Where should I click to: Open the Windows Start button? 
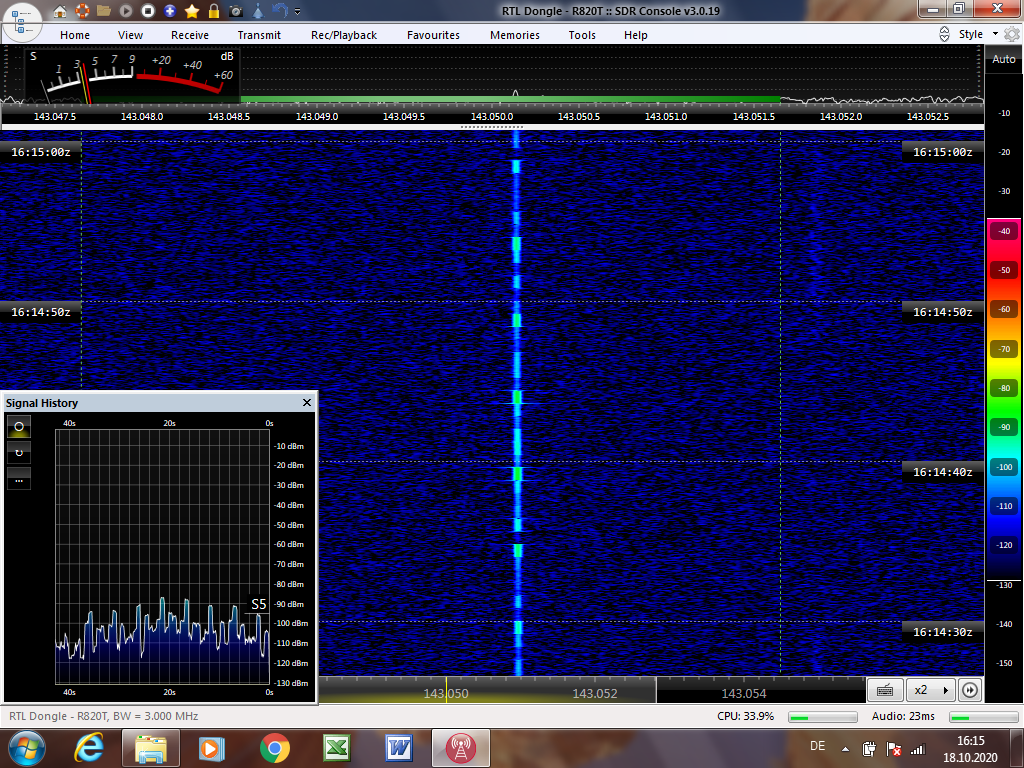(26, 748)
